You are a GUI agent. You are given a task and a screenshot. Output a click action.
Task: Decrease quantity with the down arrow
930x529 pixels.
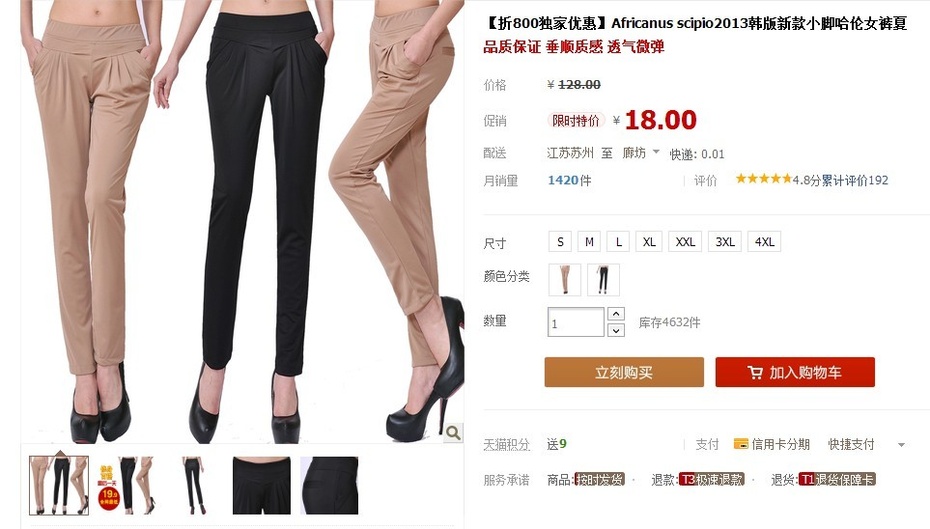(616, 330)
